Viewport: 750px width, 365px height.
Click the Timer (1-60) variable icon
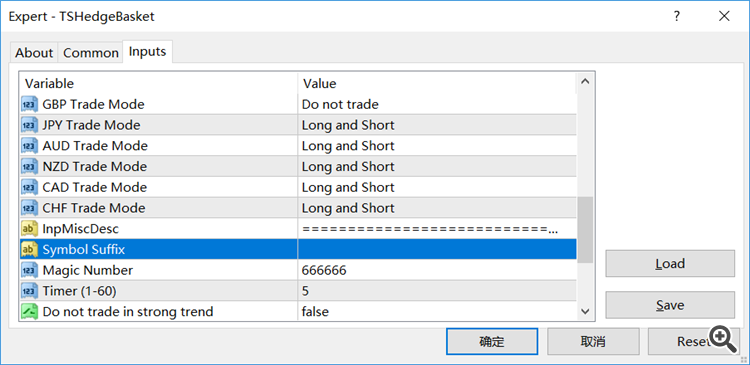click(x=30, y=291)
